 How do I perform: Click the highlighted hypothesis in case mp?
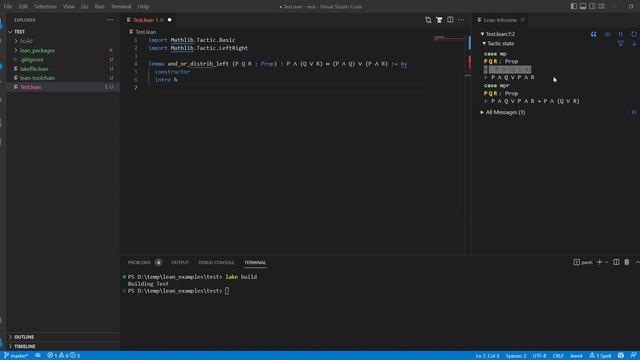coord(507,69)
